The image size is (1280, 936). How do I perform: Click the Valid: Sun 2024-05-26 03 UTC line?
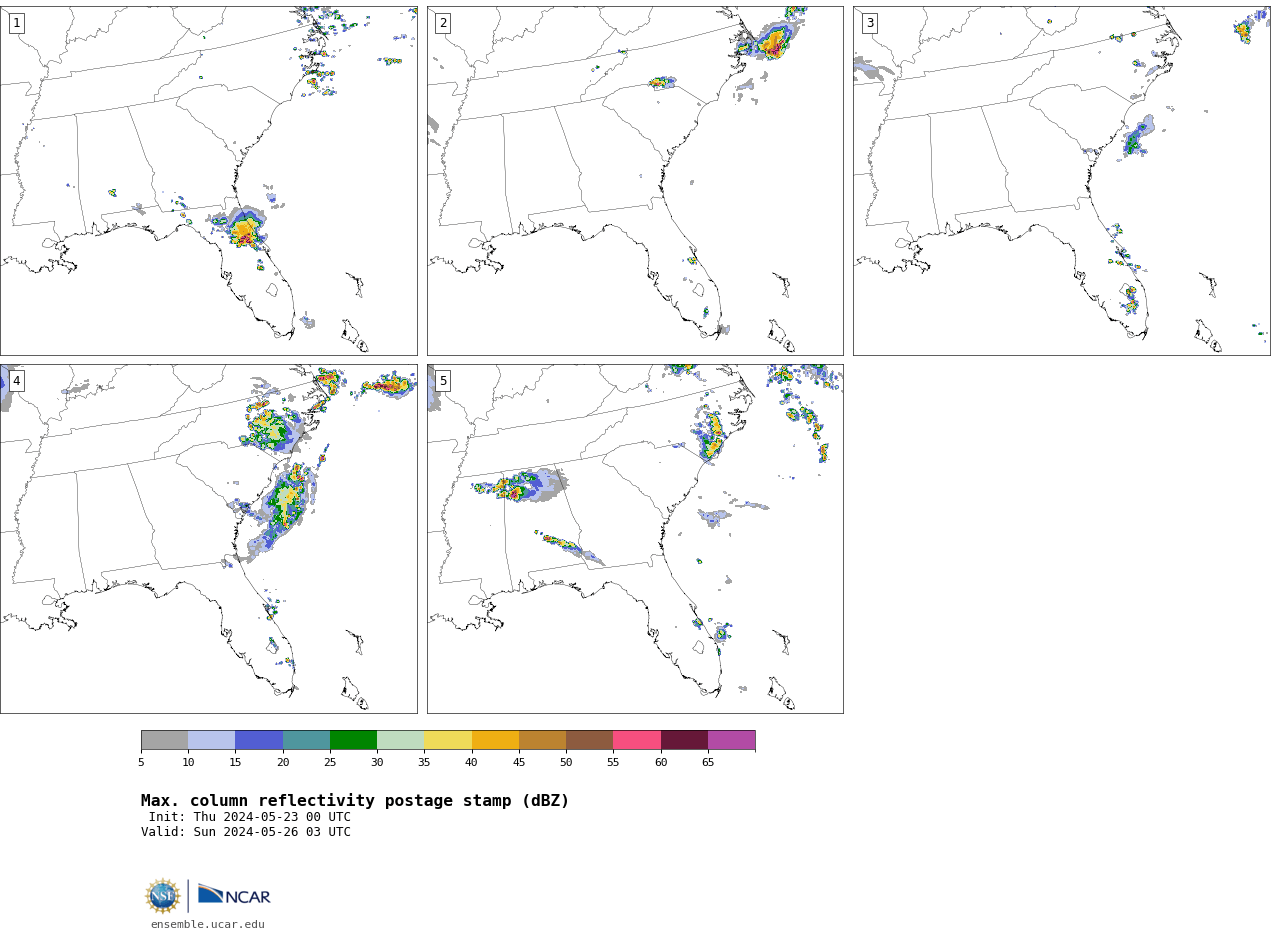tap(246, 832)
